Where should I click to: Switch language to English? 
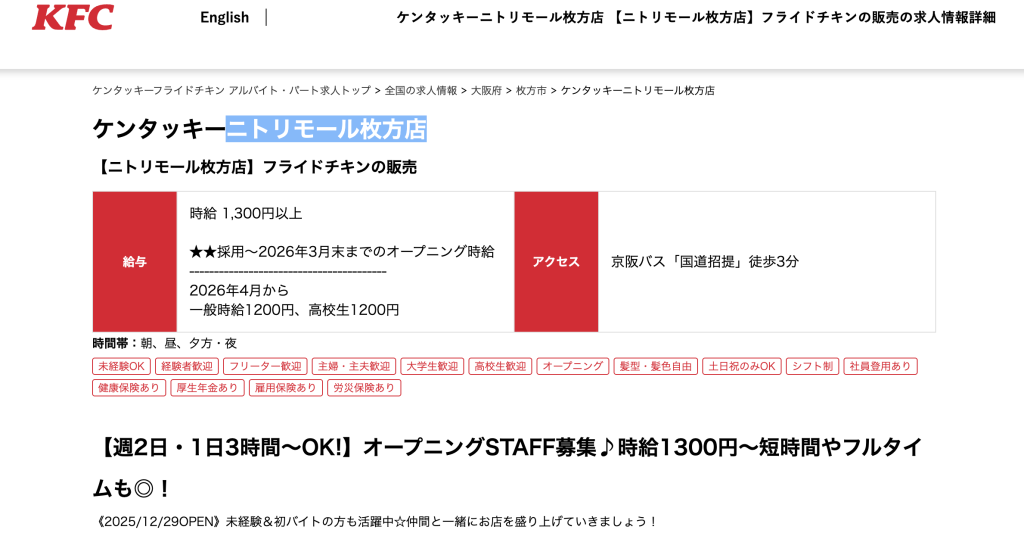coord(224,17)
